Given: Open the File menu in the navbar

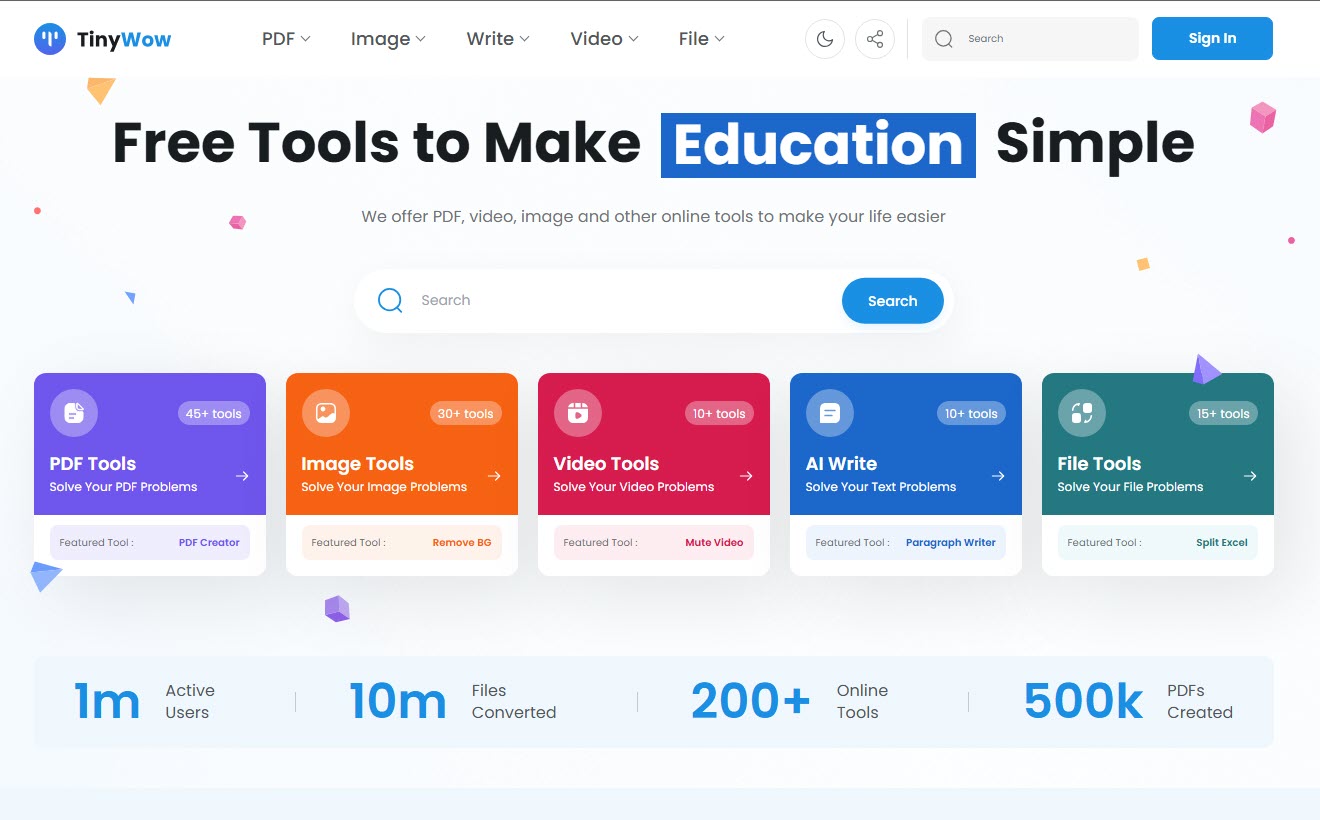Looking at the screenshot, I should pyautogui.click(x=701, y=39).
